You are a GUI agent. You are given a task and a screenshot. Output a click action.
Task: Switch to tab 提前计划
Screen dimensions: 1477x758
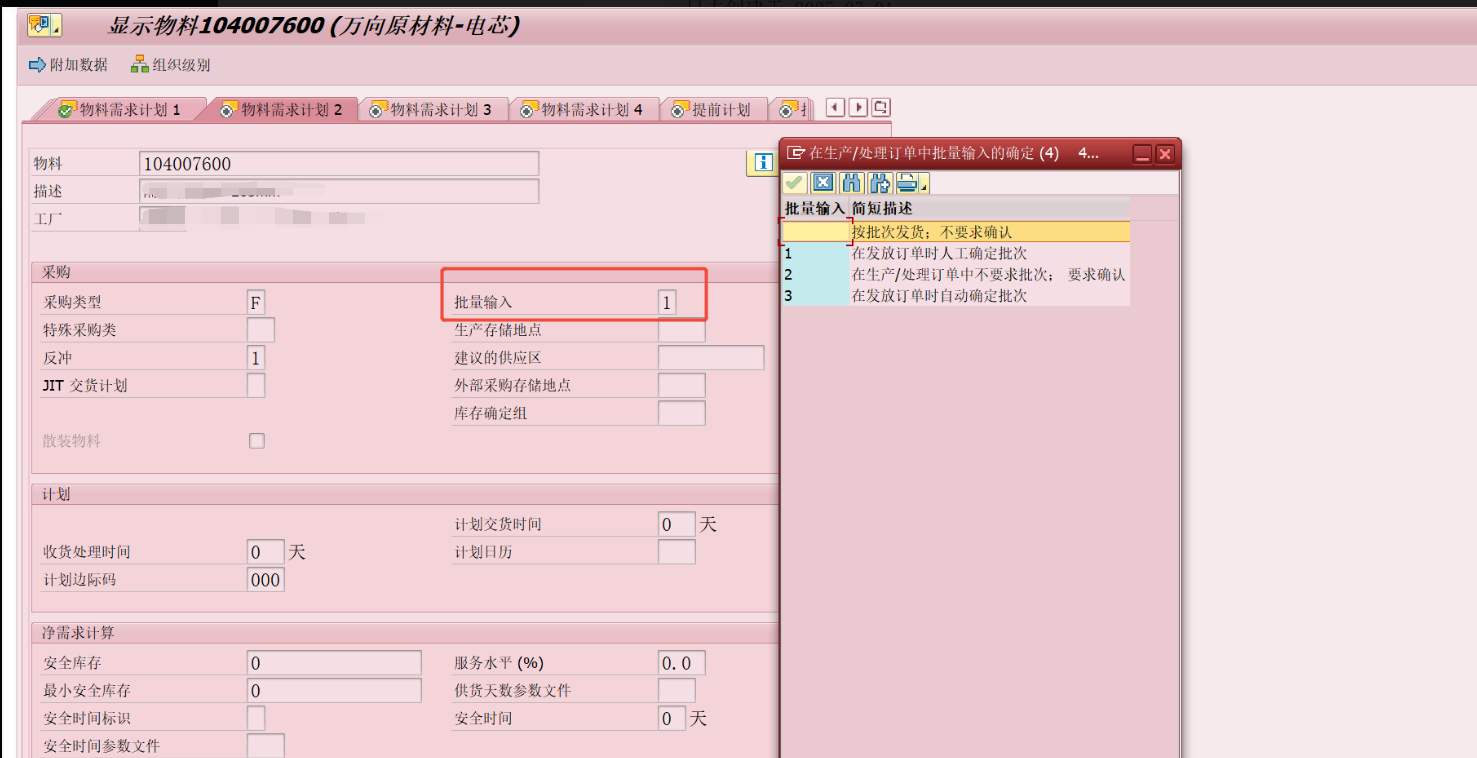[x=711, y=110]
